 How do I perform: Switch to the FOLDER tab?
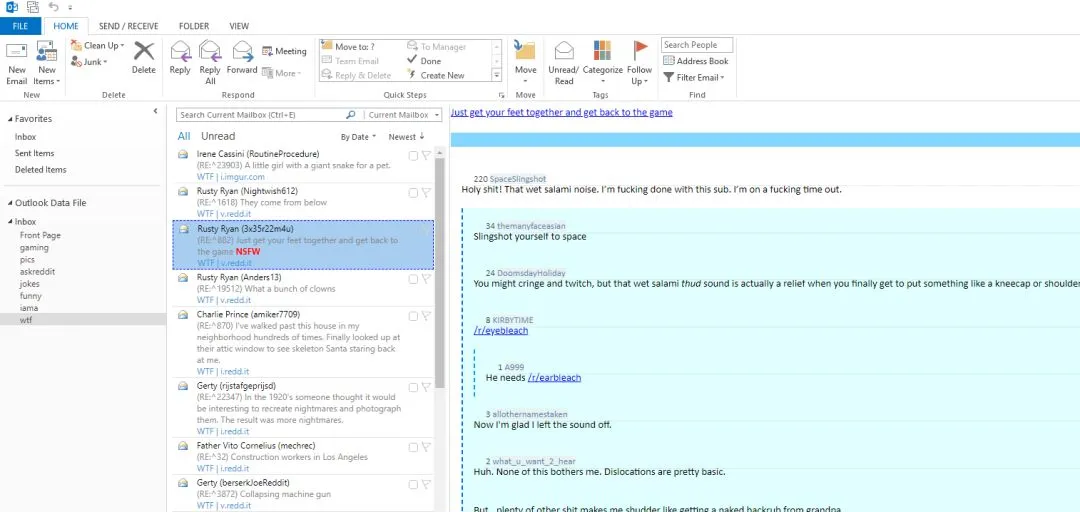[194, 26]
